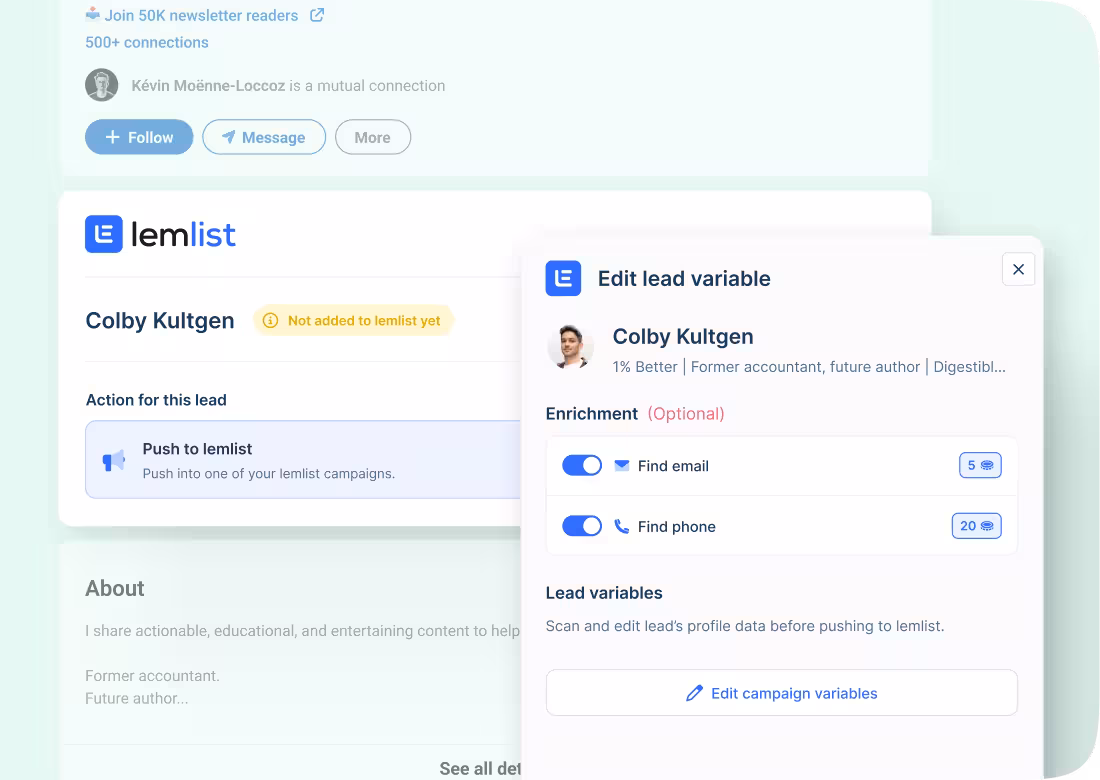Viewport: 1100px width, 780px height.
Task: View the 500+ connections link
Action: (x=147, y=42)
